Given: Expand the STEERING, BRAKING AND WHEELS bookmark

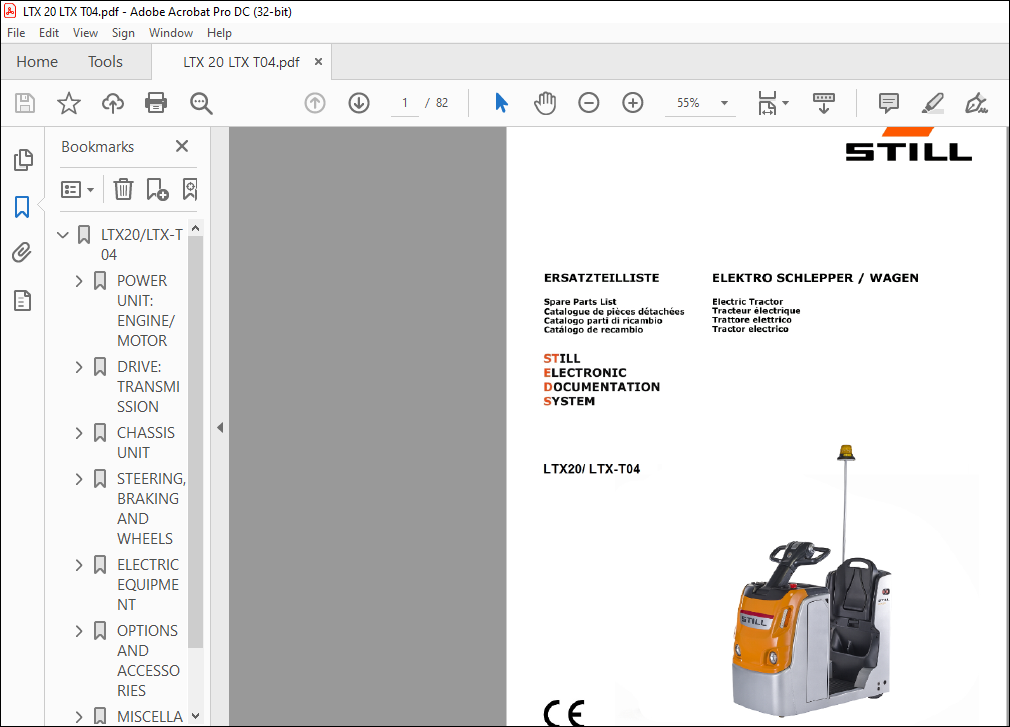Looking at the screenshot, I should coord(79,479).
